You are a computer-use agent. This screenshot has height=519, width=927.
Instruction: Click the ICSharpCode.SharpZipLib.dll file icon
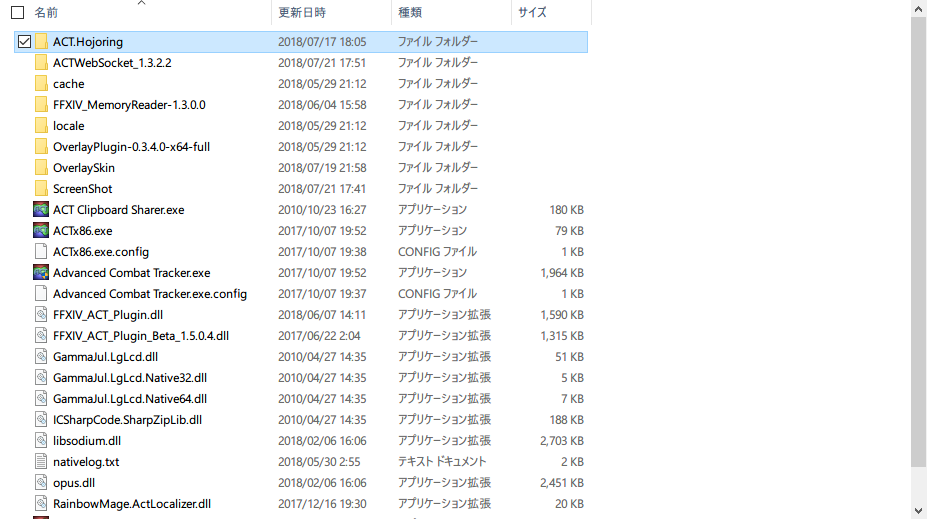coord(41,419)
